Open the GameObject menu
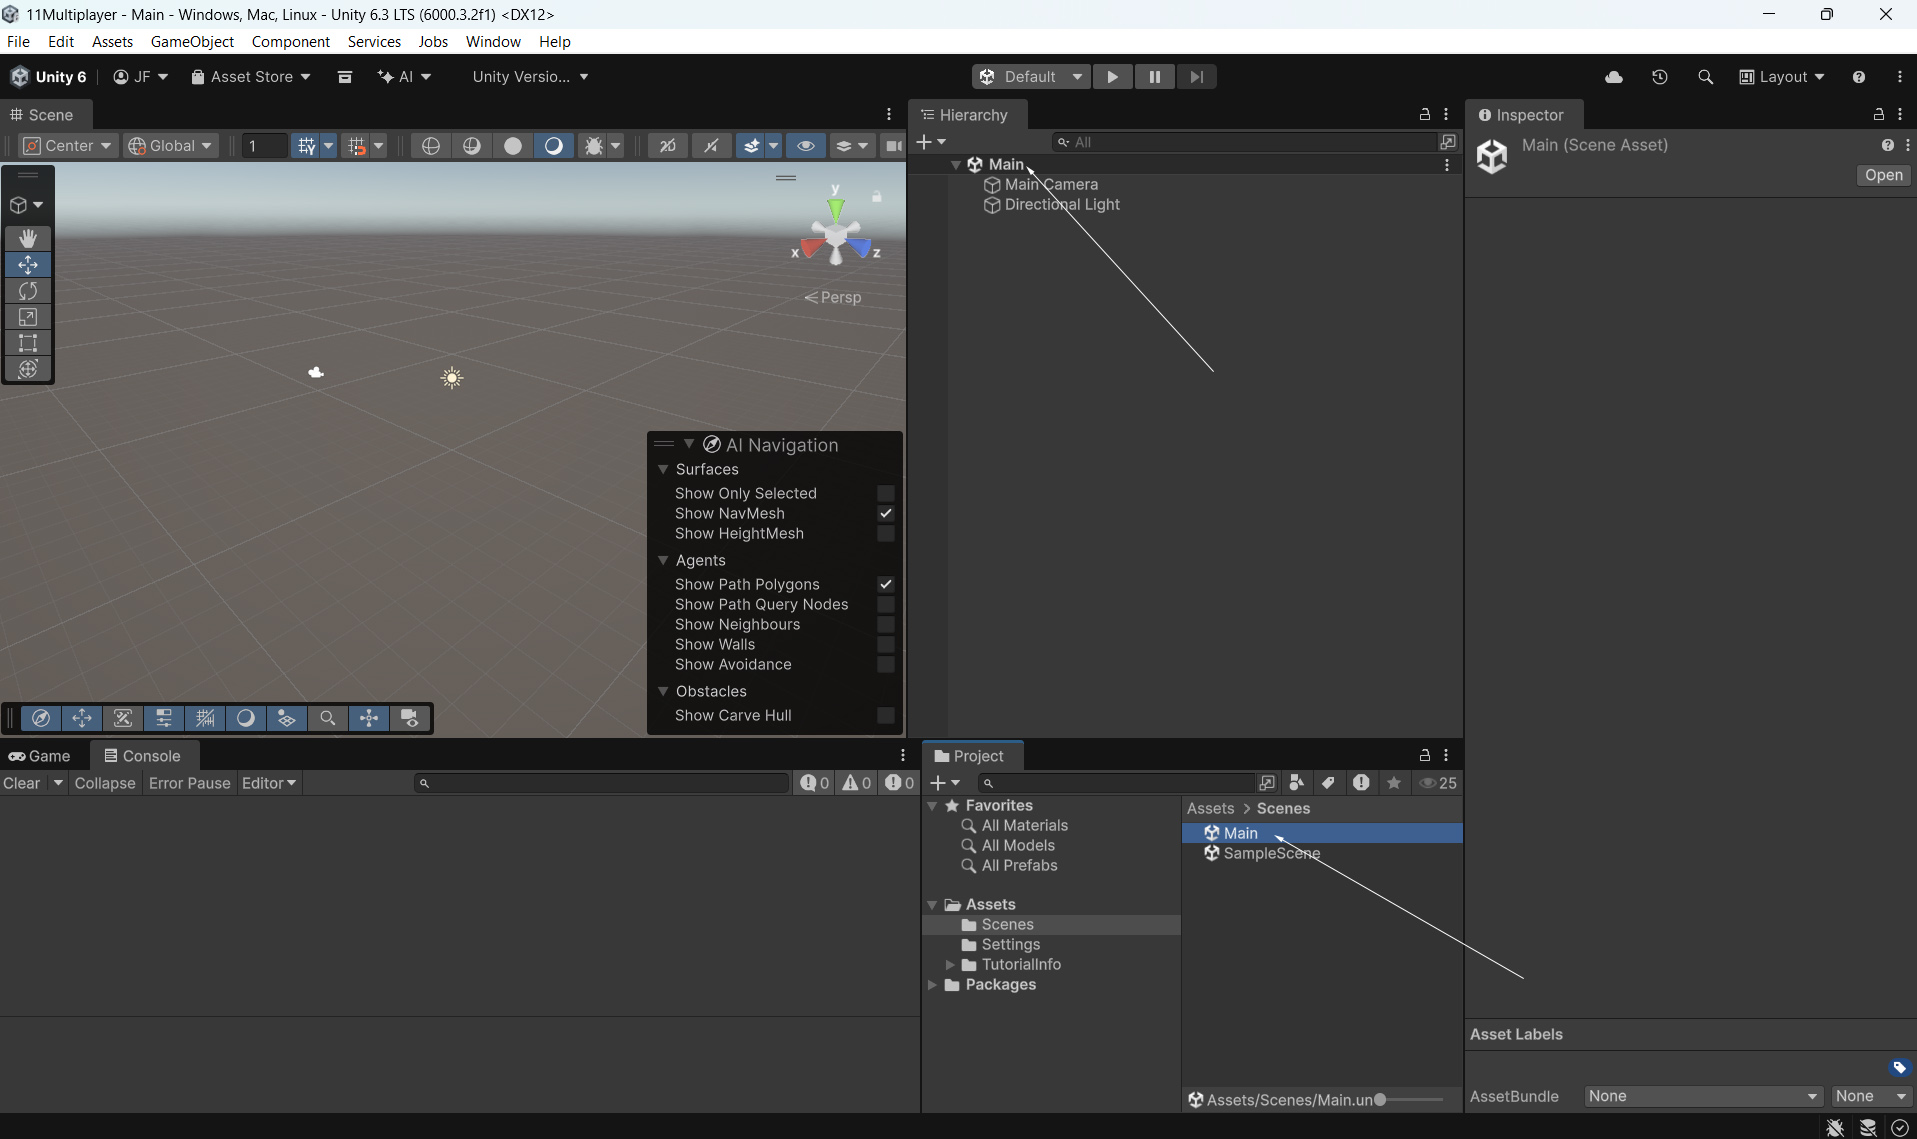The image size is (1917, 1139). [x=192, y=41]
